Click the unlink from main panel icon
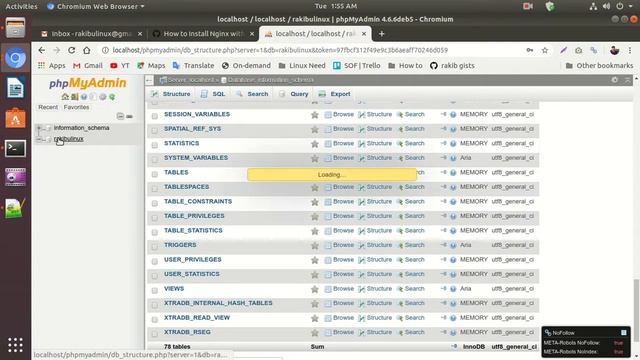The image size is (640, 360). coord(129,116)
